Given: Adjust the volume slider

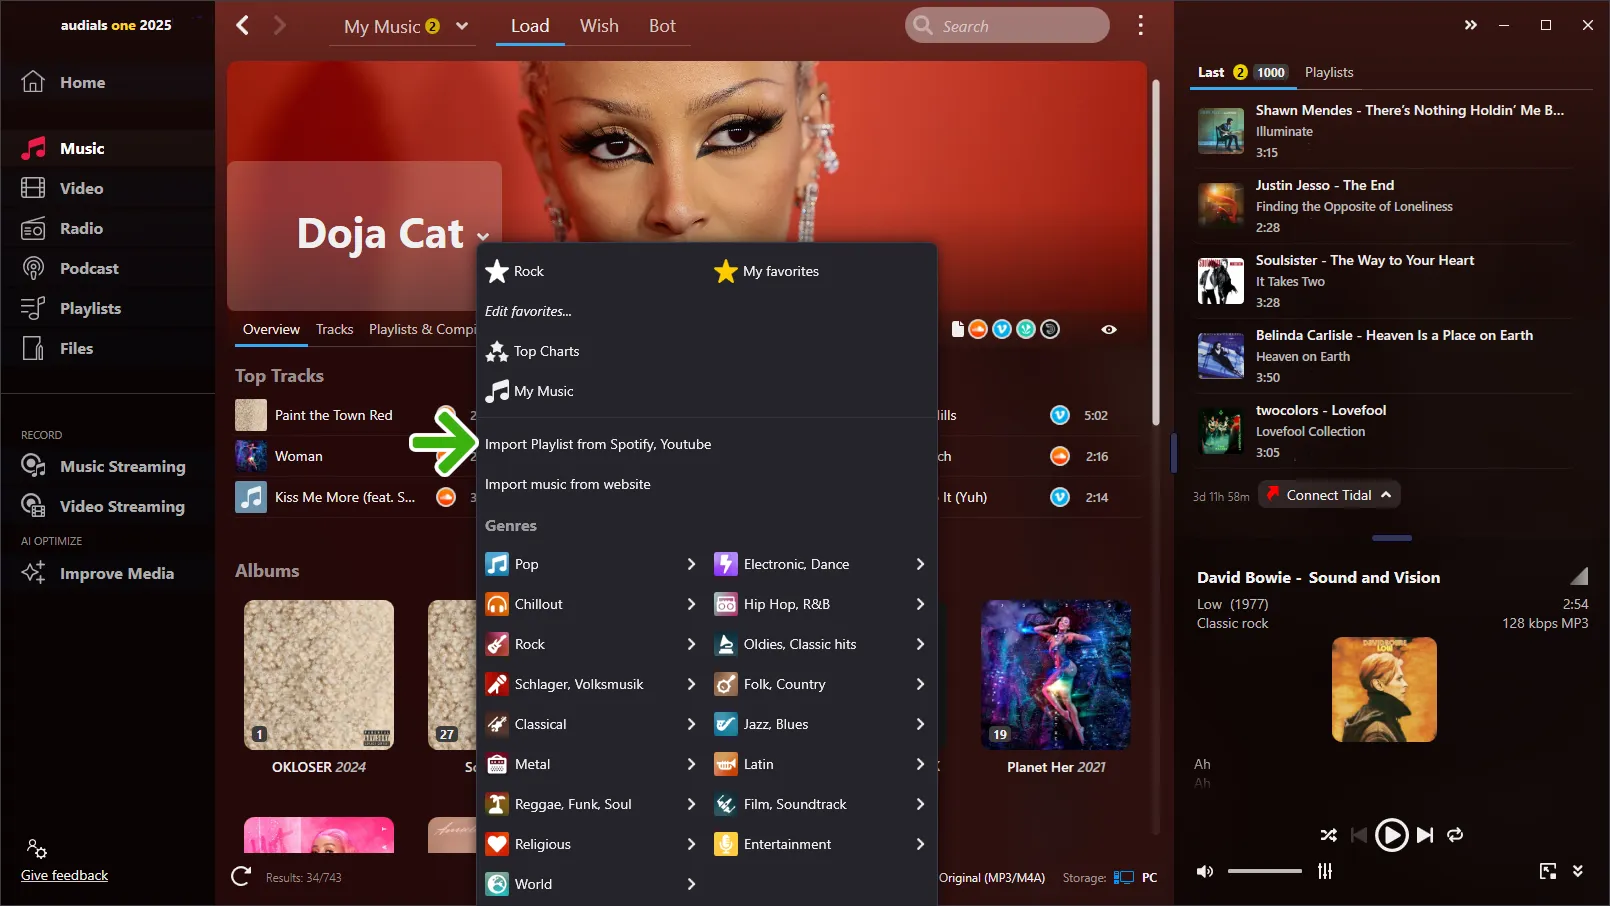Looking at the screenshot, I should (x=1265, y=871).
